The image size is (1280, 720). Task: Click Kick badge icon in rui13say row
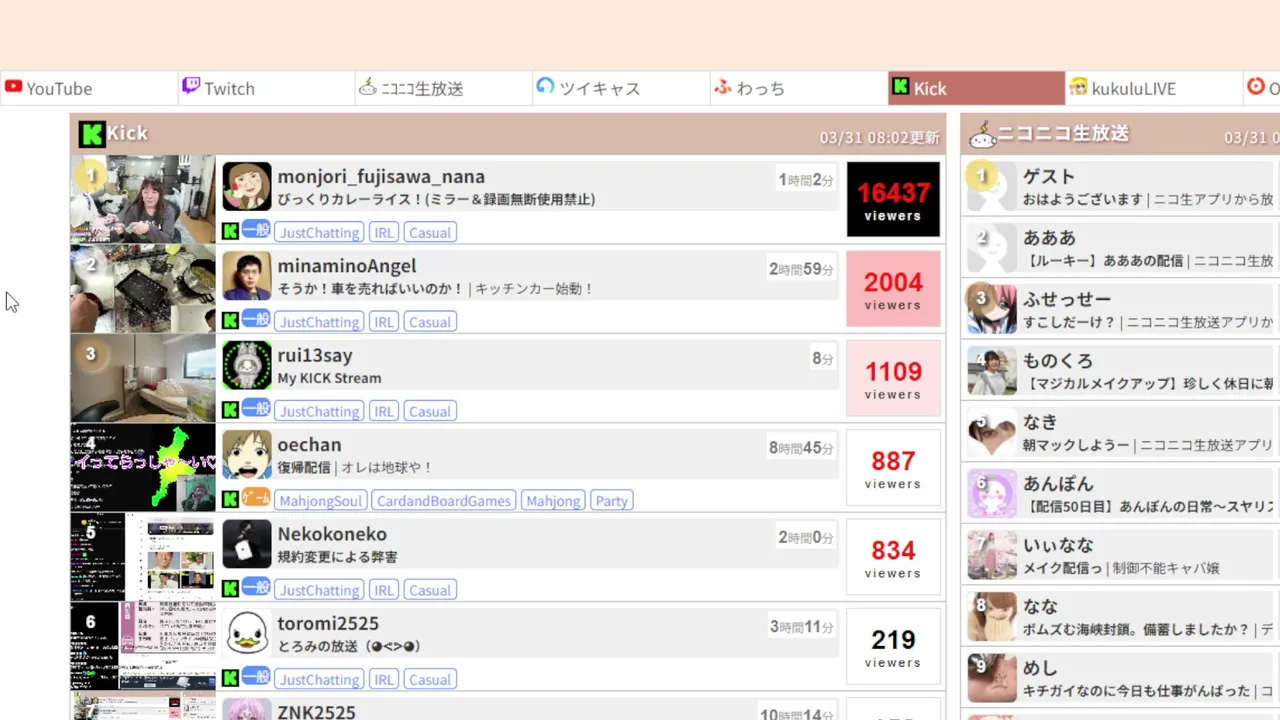pos(230,410)
